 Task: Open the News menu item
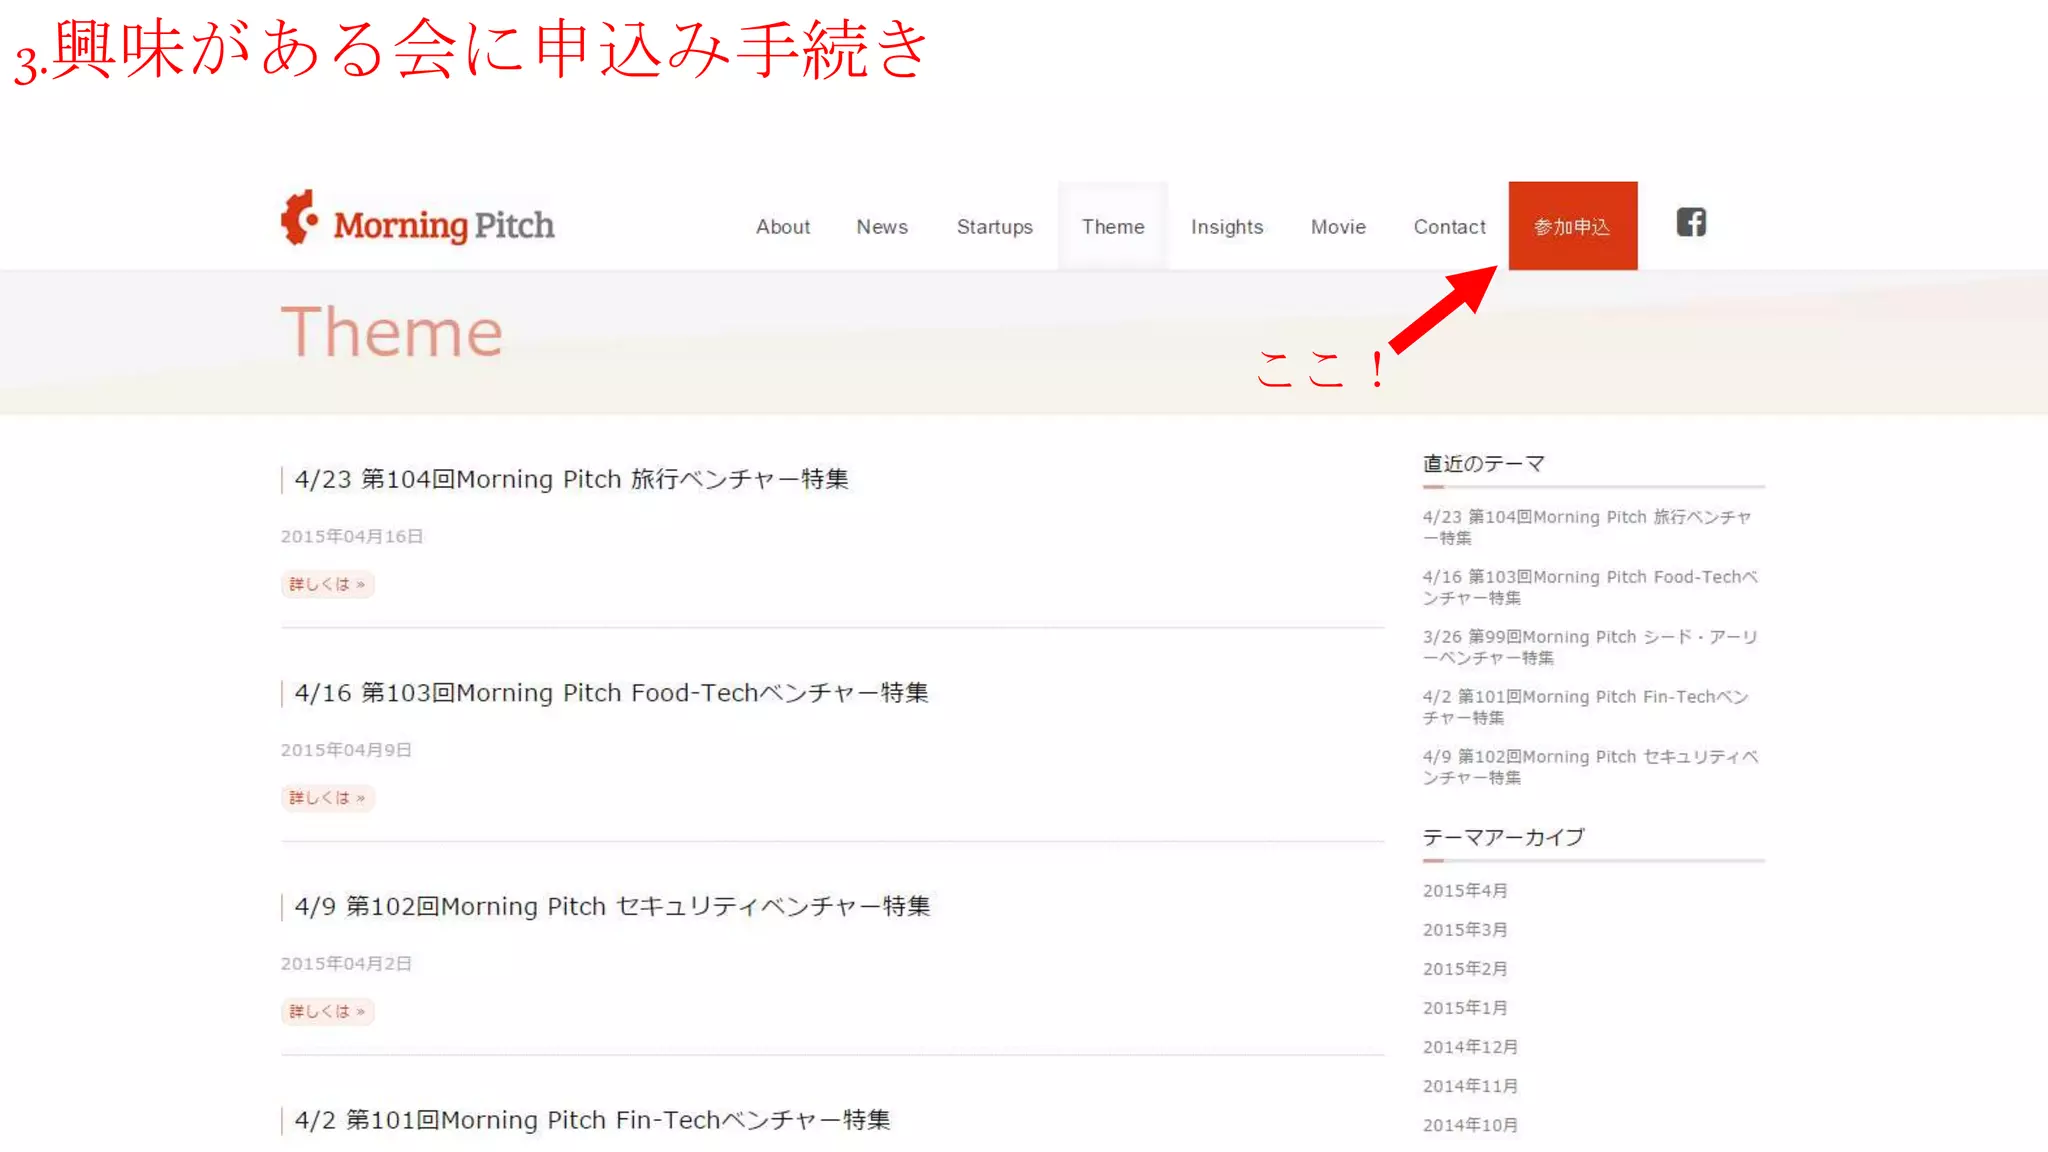point(881,227)
